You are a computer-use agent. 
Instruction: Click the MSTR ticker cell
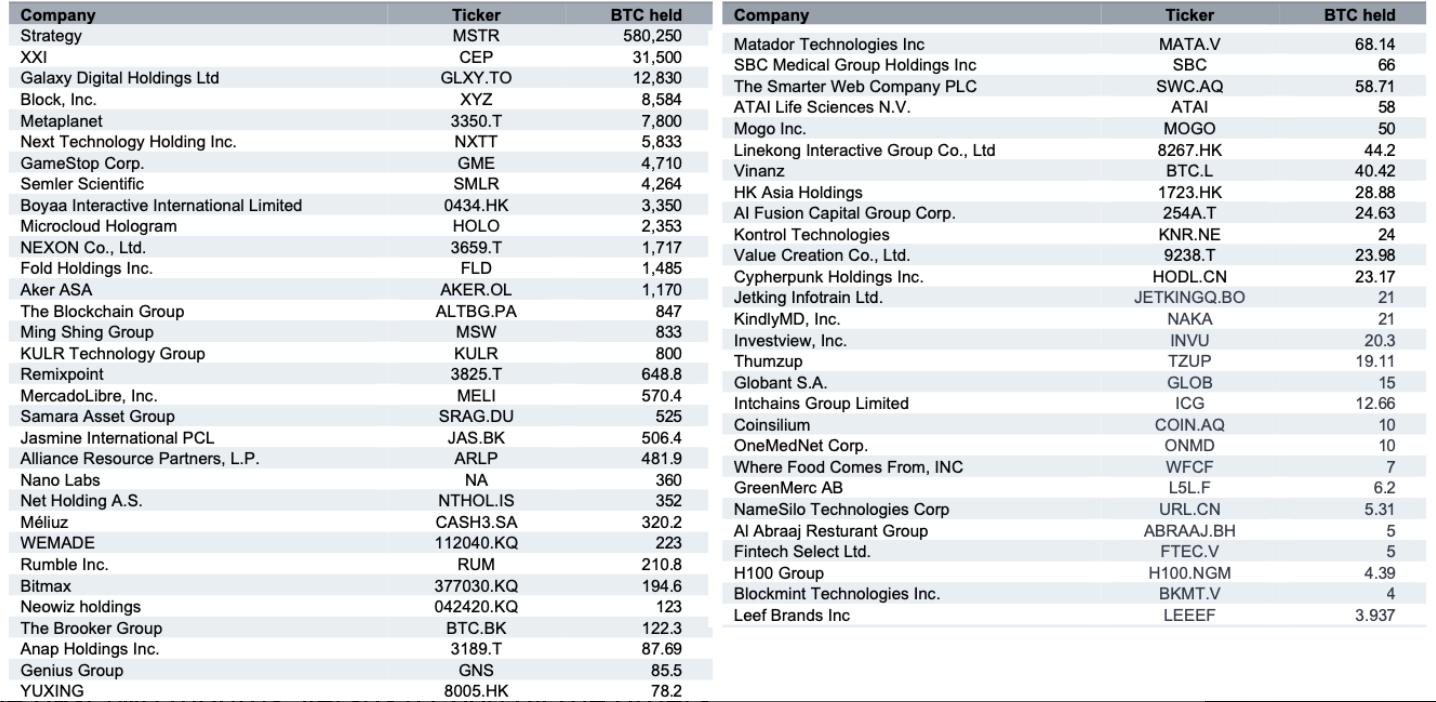click(x=476, y=36)
